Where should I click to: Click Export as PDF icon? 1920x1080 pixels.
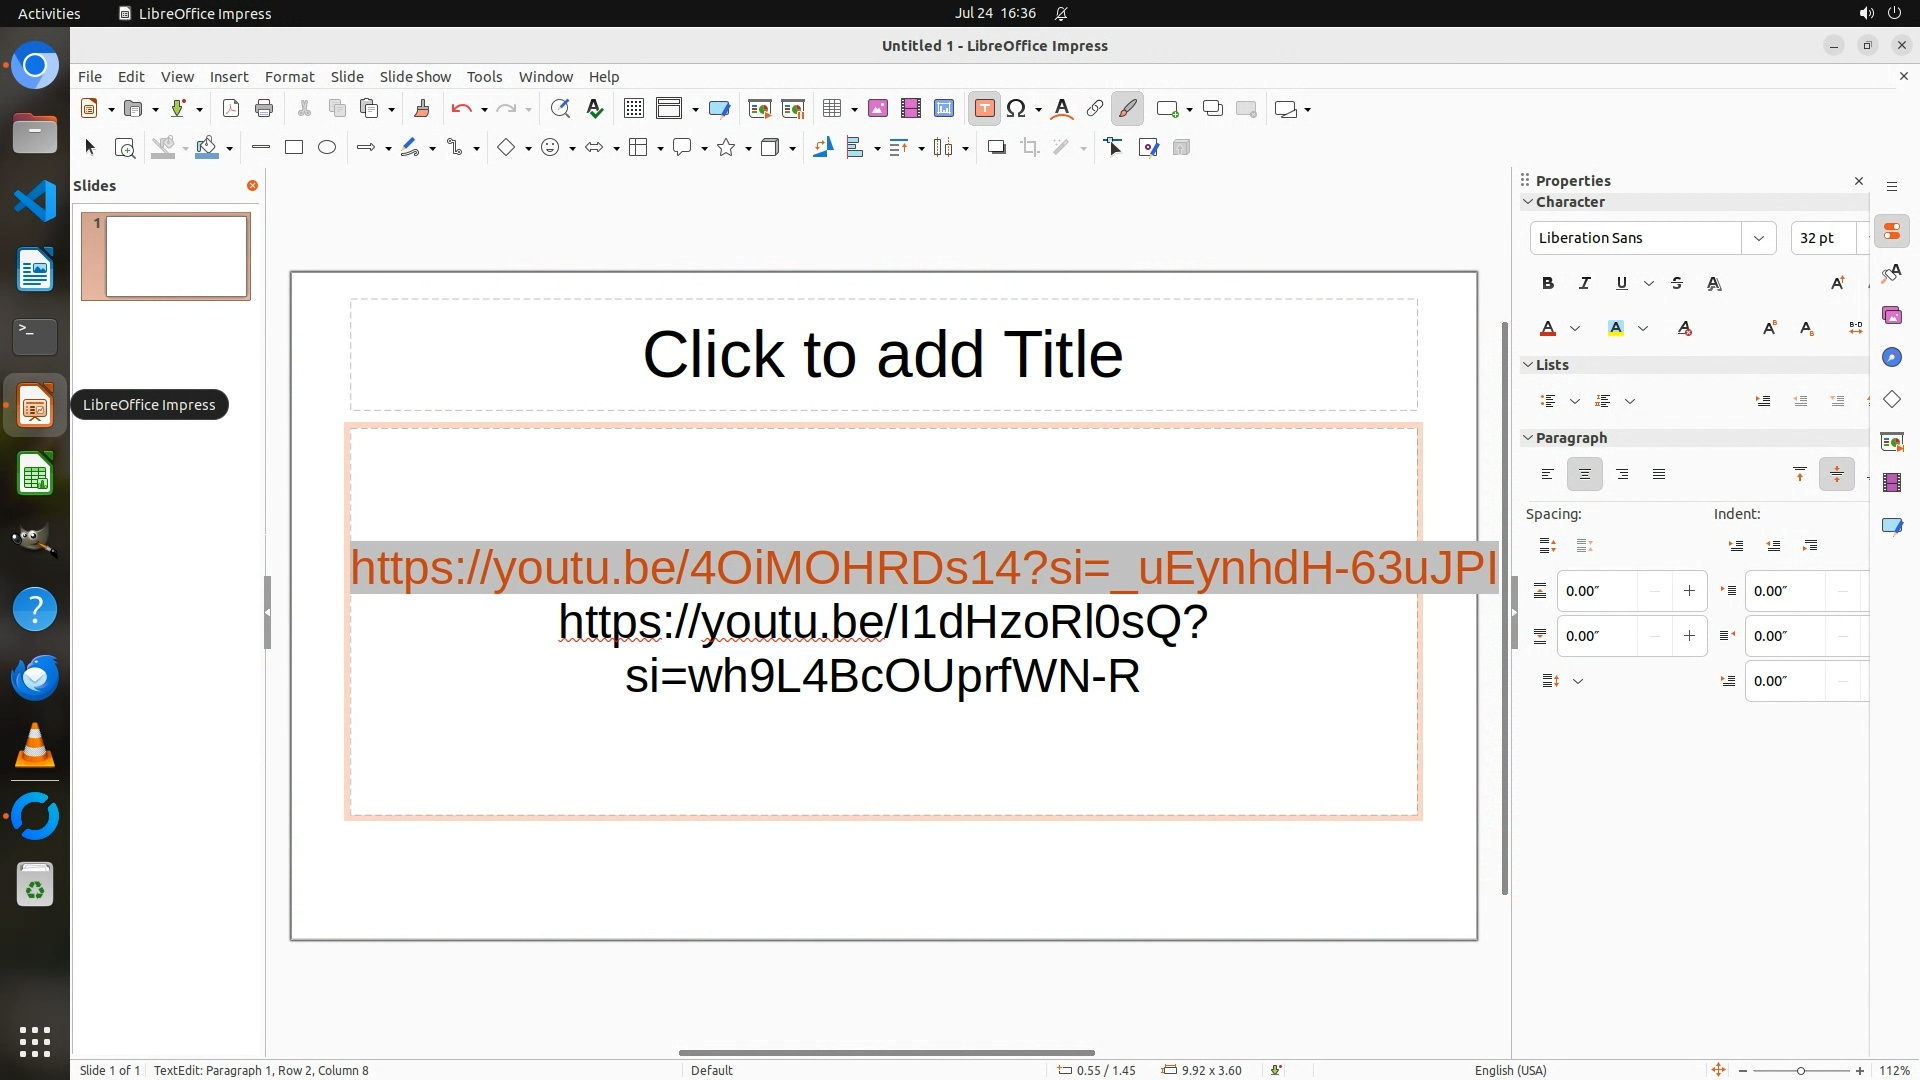[x=231, y=109]
